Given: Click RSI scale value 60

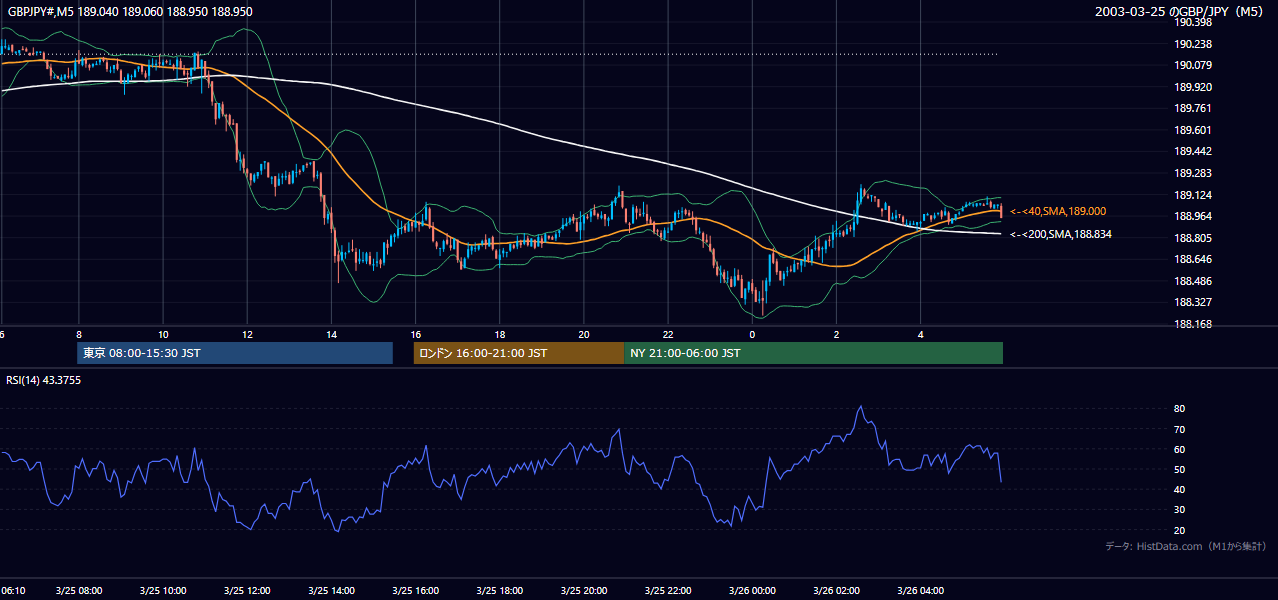Looking at the screenshot, I should pos(1179,449).
